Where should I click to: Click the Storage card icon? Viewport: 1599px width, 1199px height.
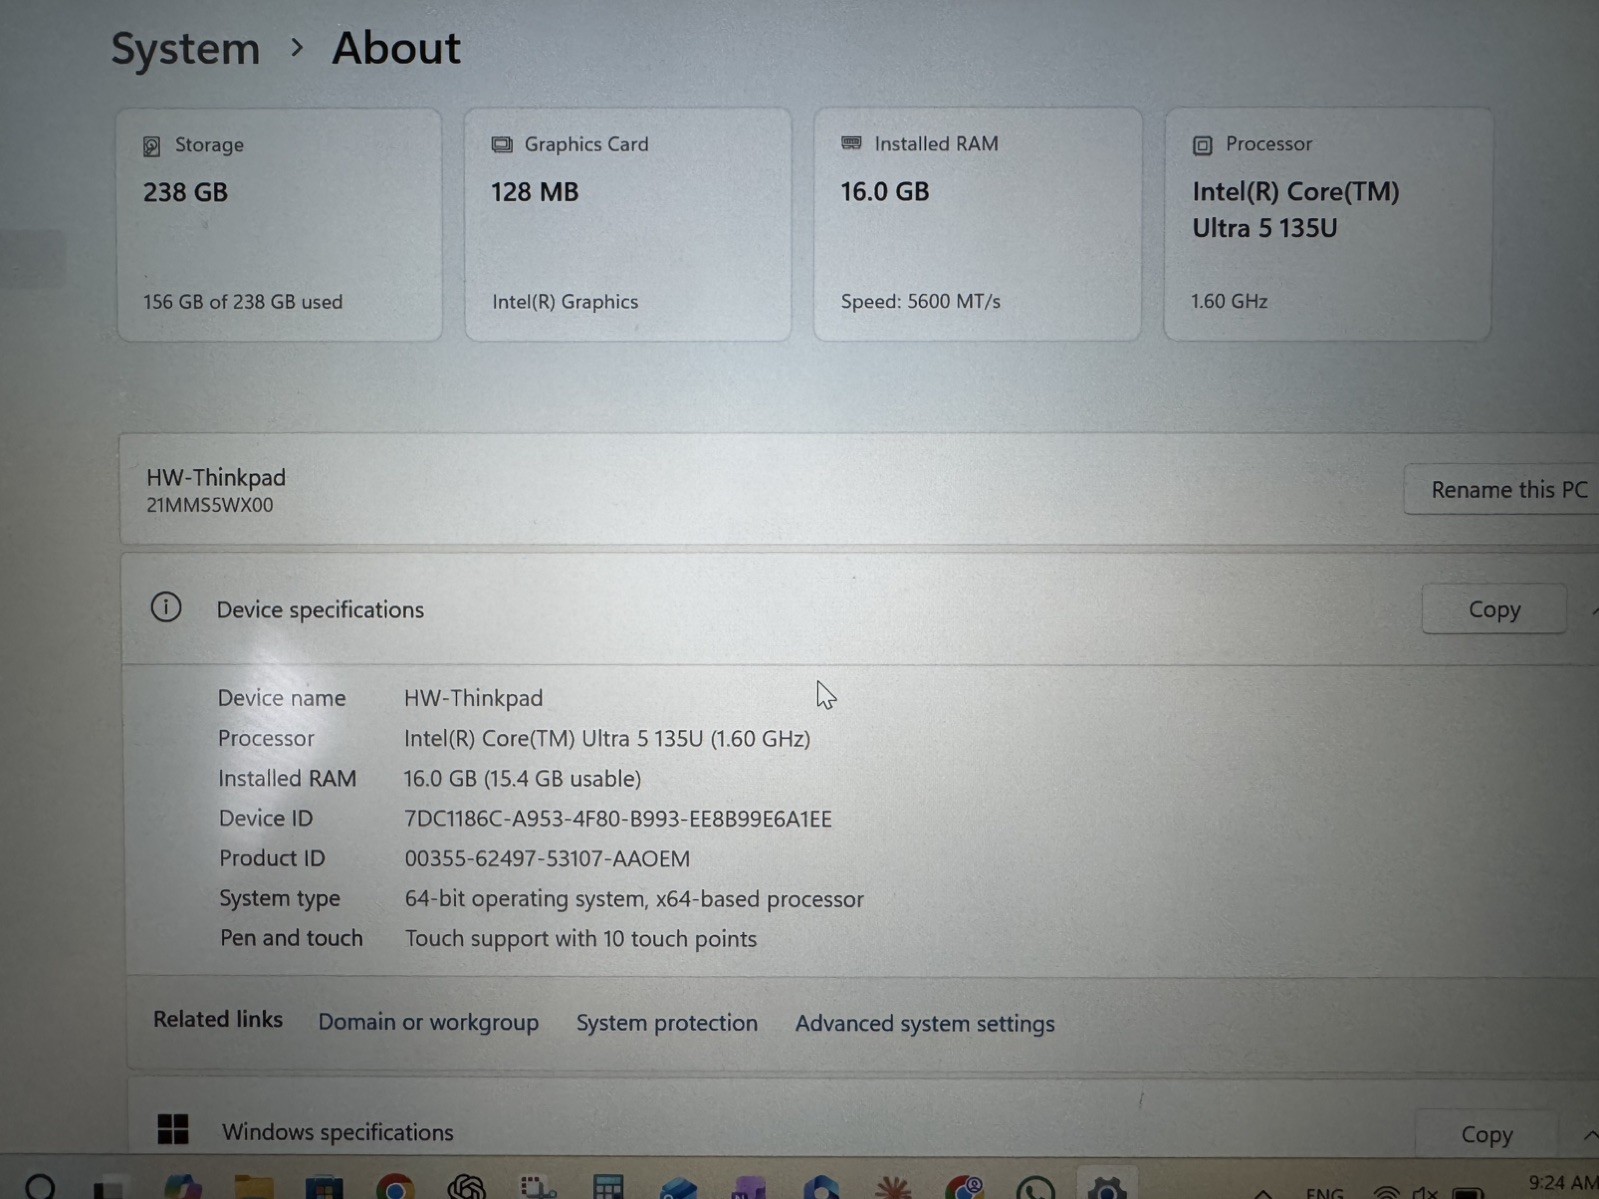(x=152, y=146)
